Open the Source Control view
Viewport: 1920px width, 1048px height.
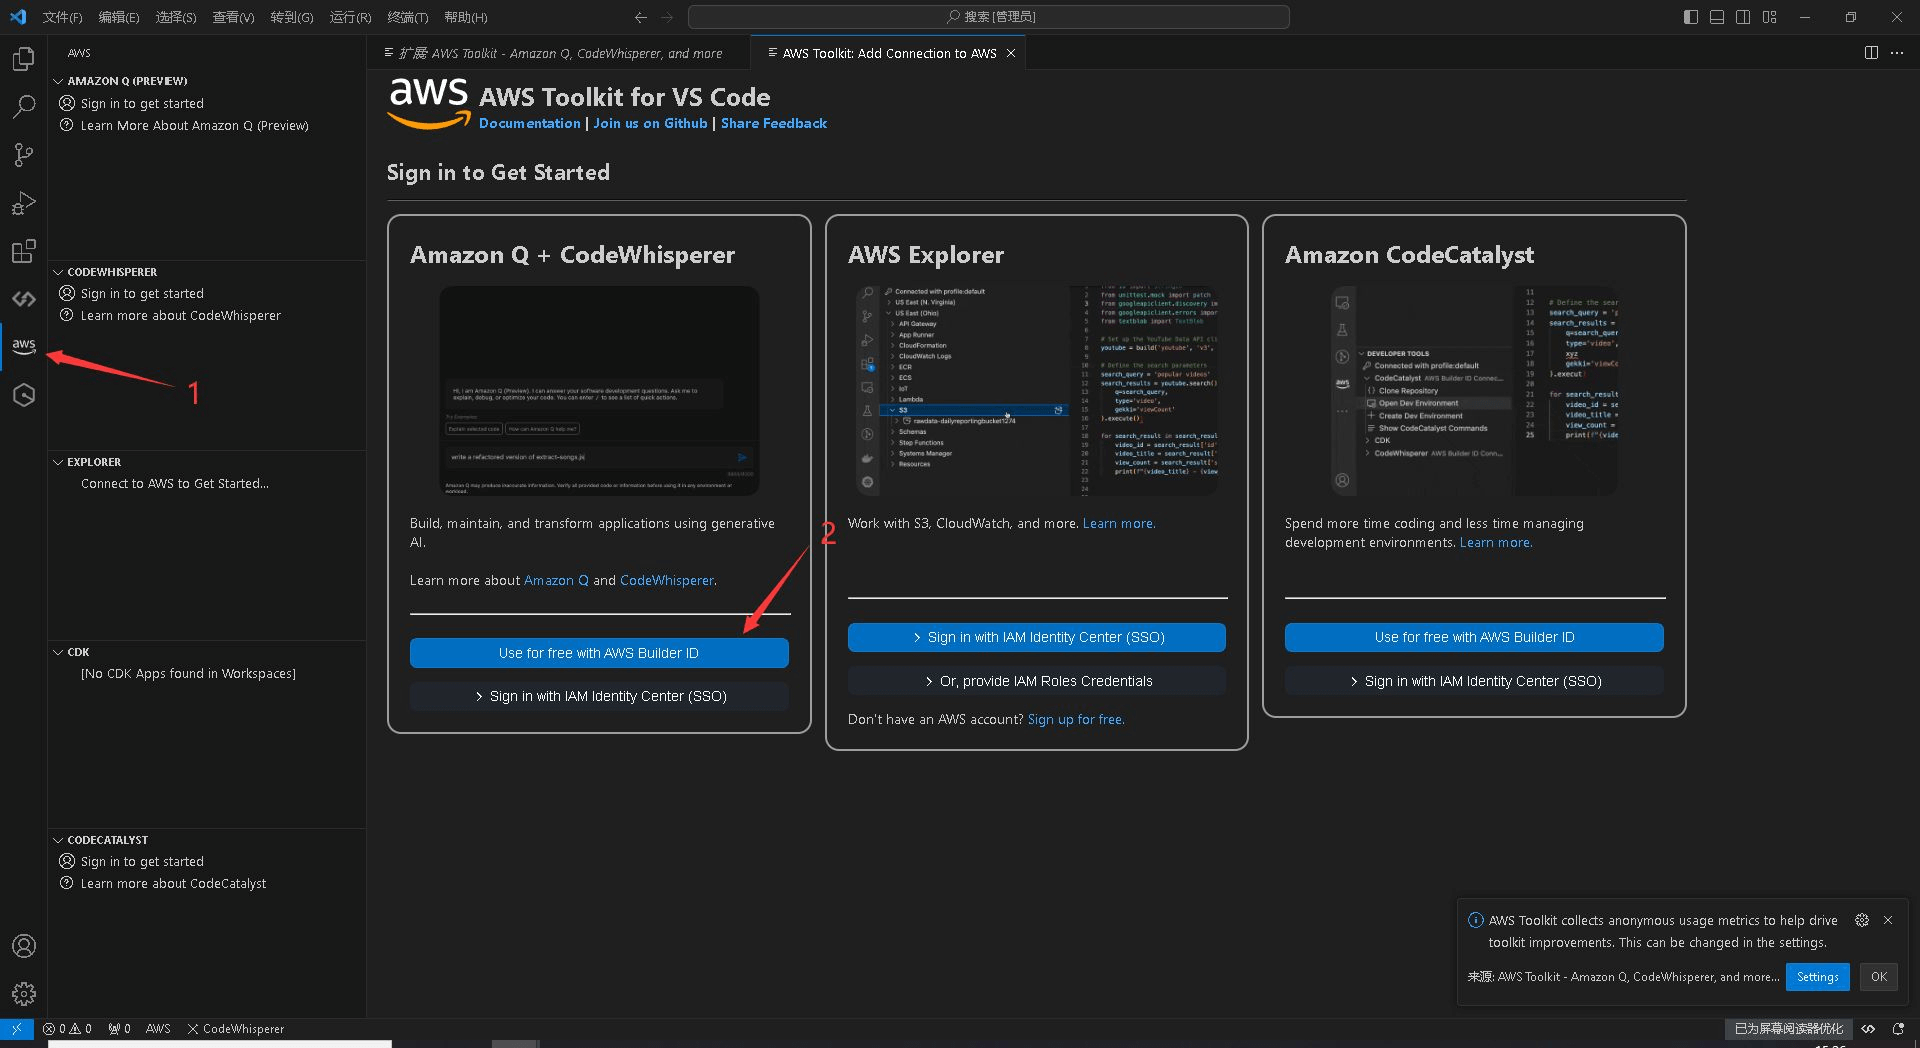[x=24, y=154]
